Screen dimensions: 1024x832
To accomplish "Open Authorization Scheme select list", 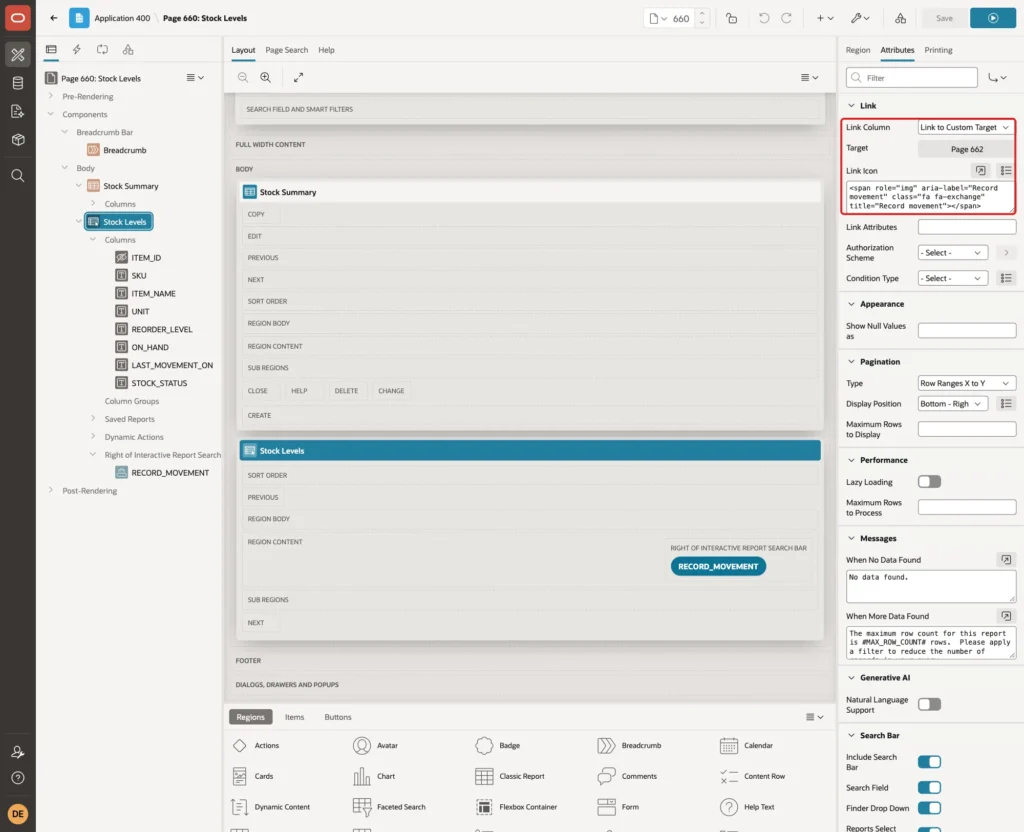I will coord(953,253).
